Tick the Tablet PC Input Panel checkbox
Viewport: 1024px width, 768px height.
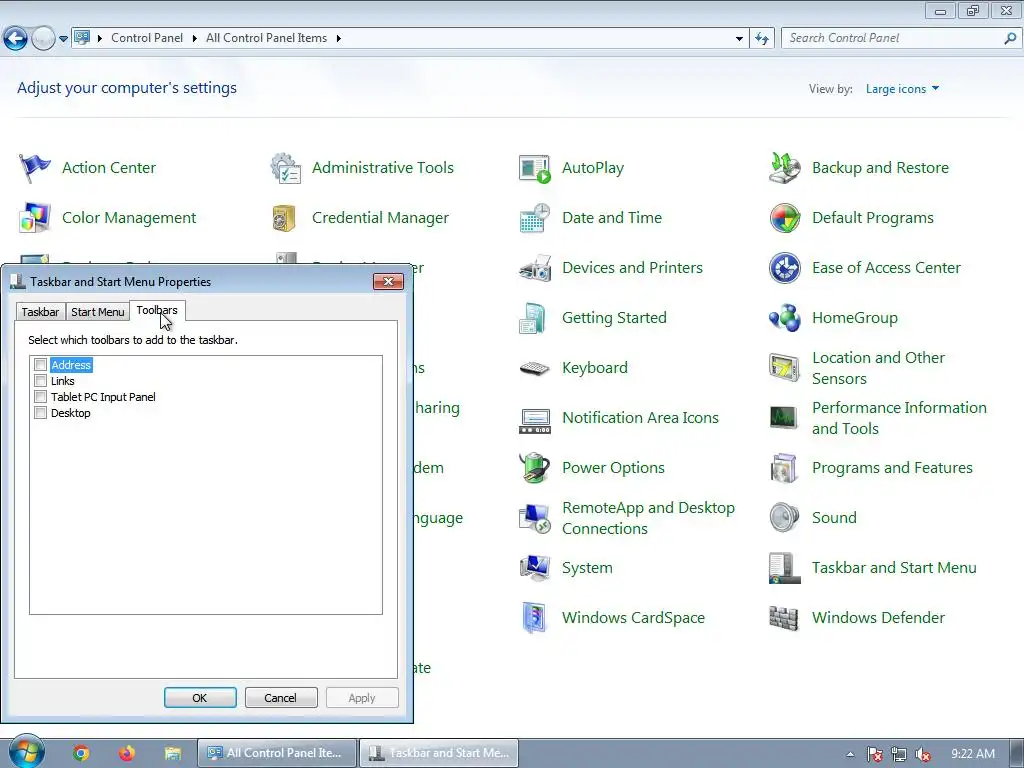tap(40, 396)
